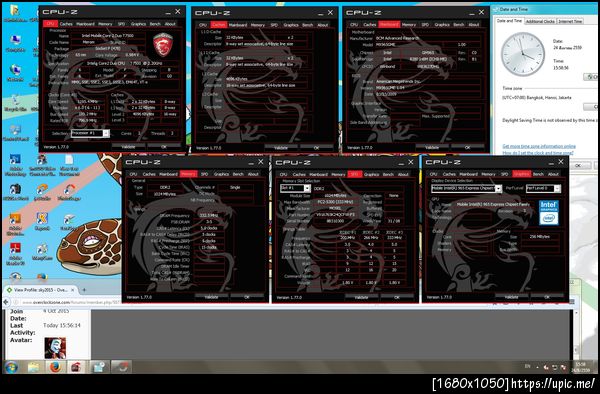Click OK in the Date and Time dialog
The width and height of the screenshot is (600, 394).
point(578,165)
